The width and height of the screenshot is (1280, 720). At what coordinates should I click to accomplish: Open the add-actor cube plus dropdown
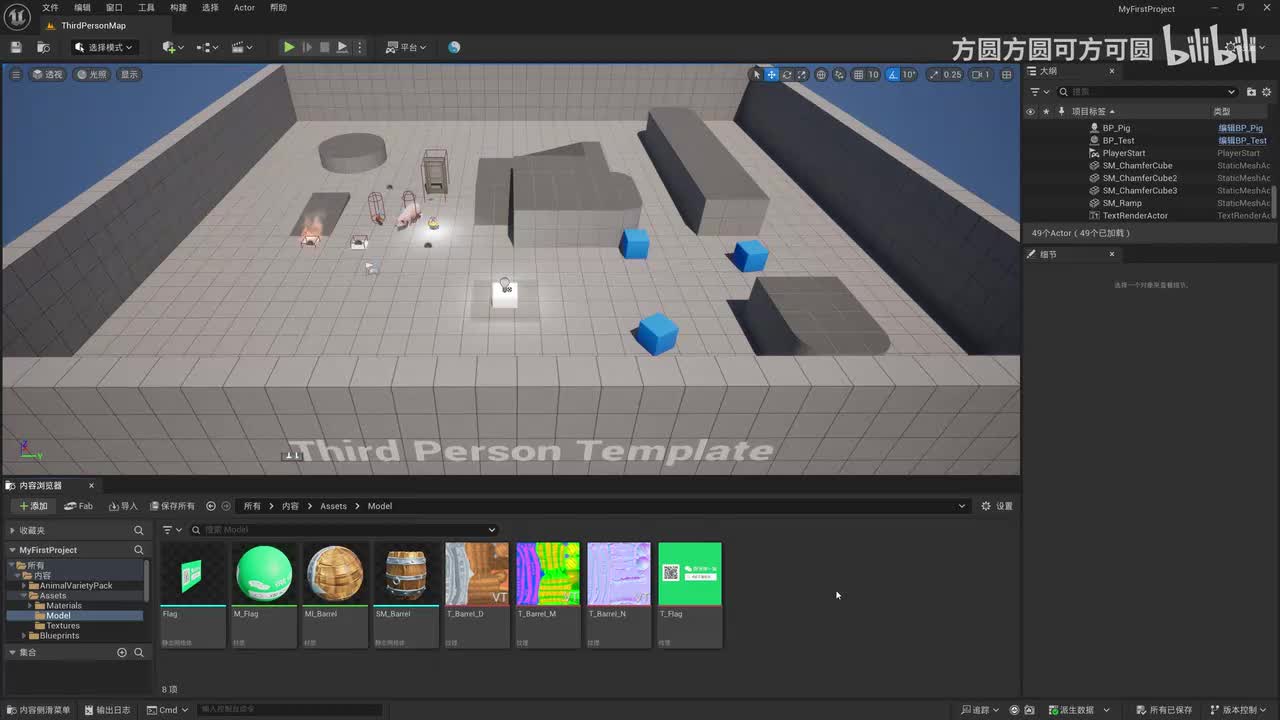[172, 47]
